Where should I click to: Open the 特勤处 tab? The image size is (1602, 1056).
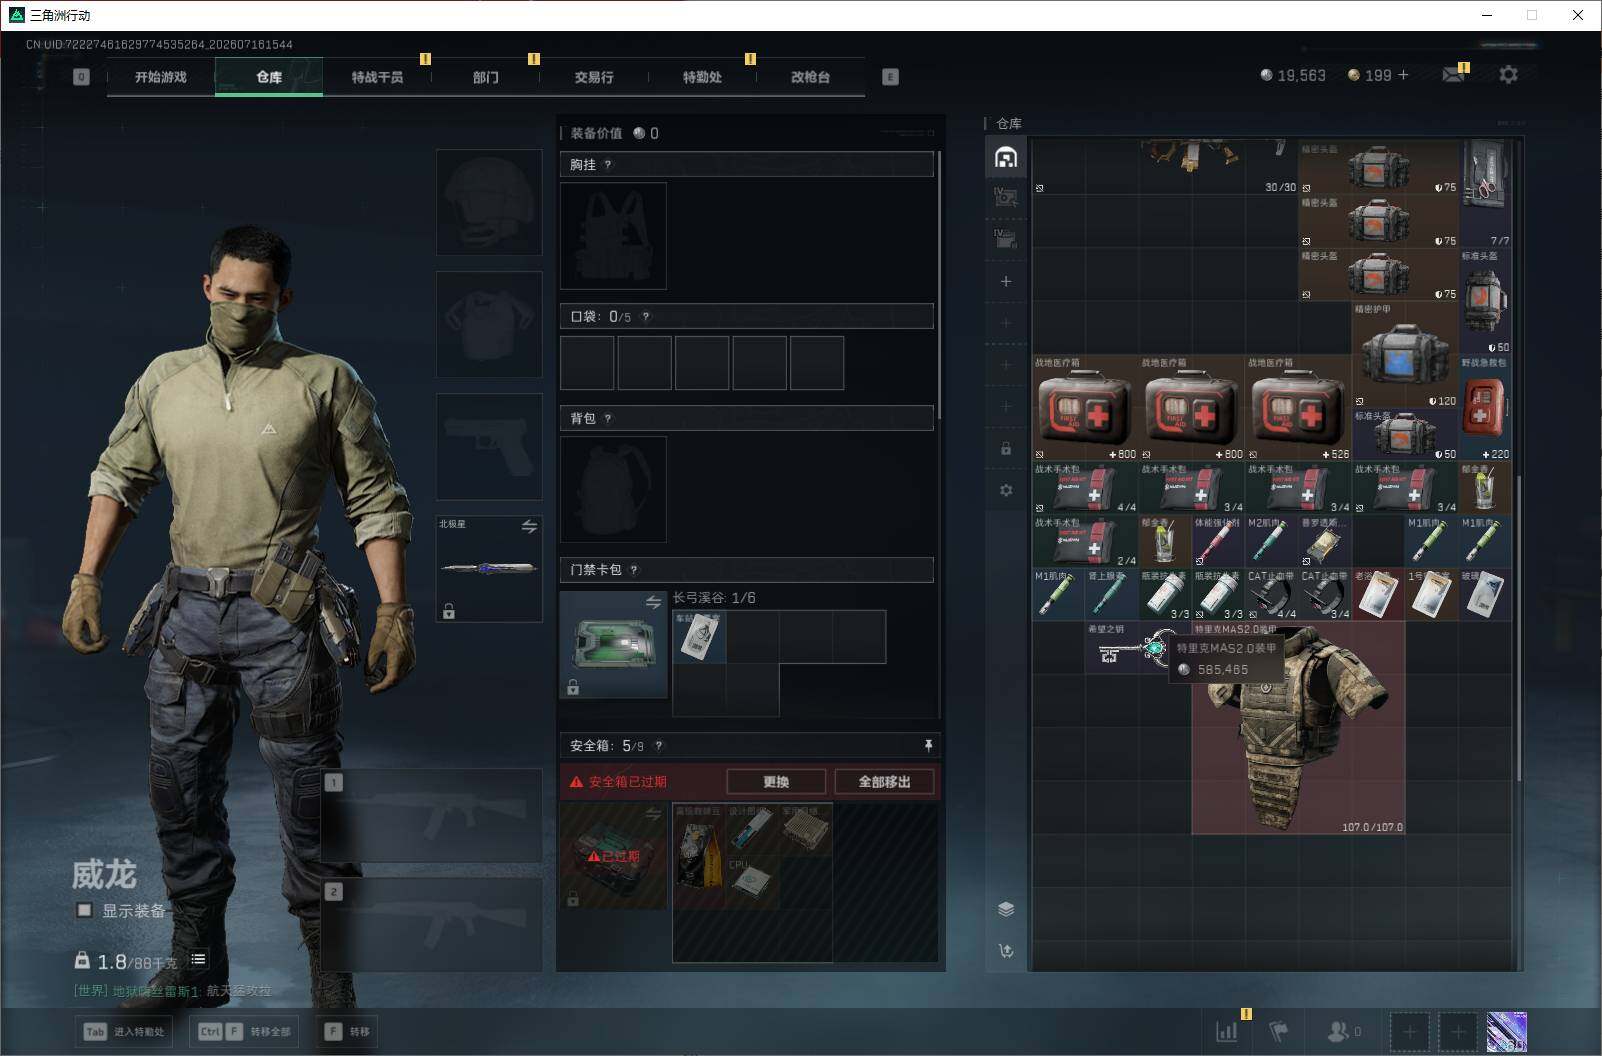click(x=702, y=77)
